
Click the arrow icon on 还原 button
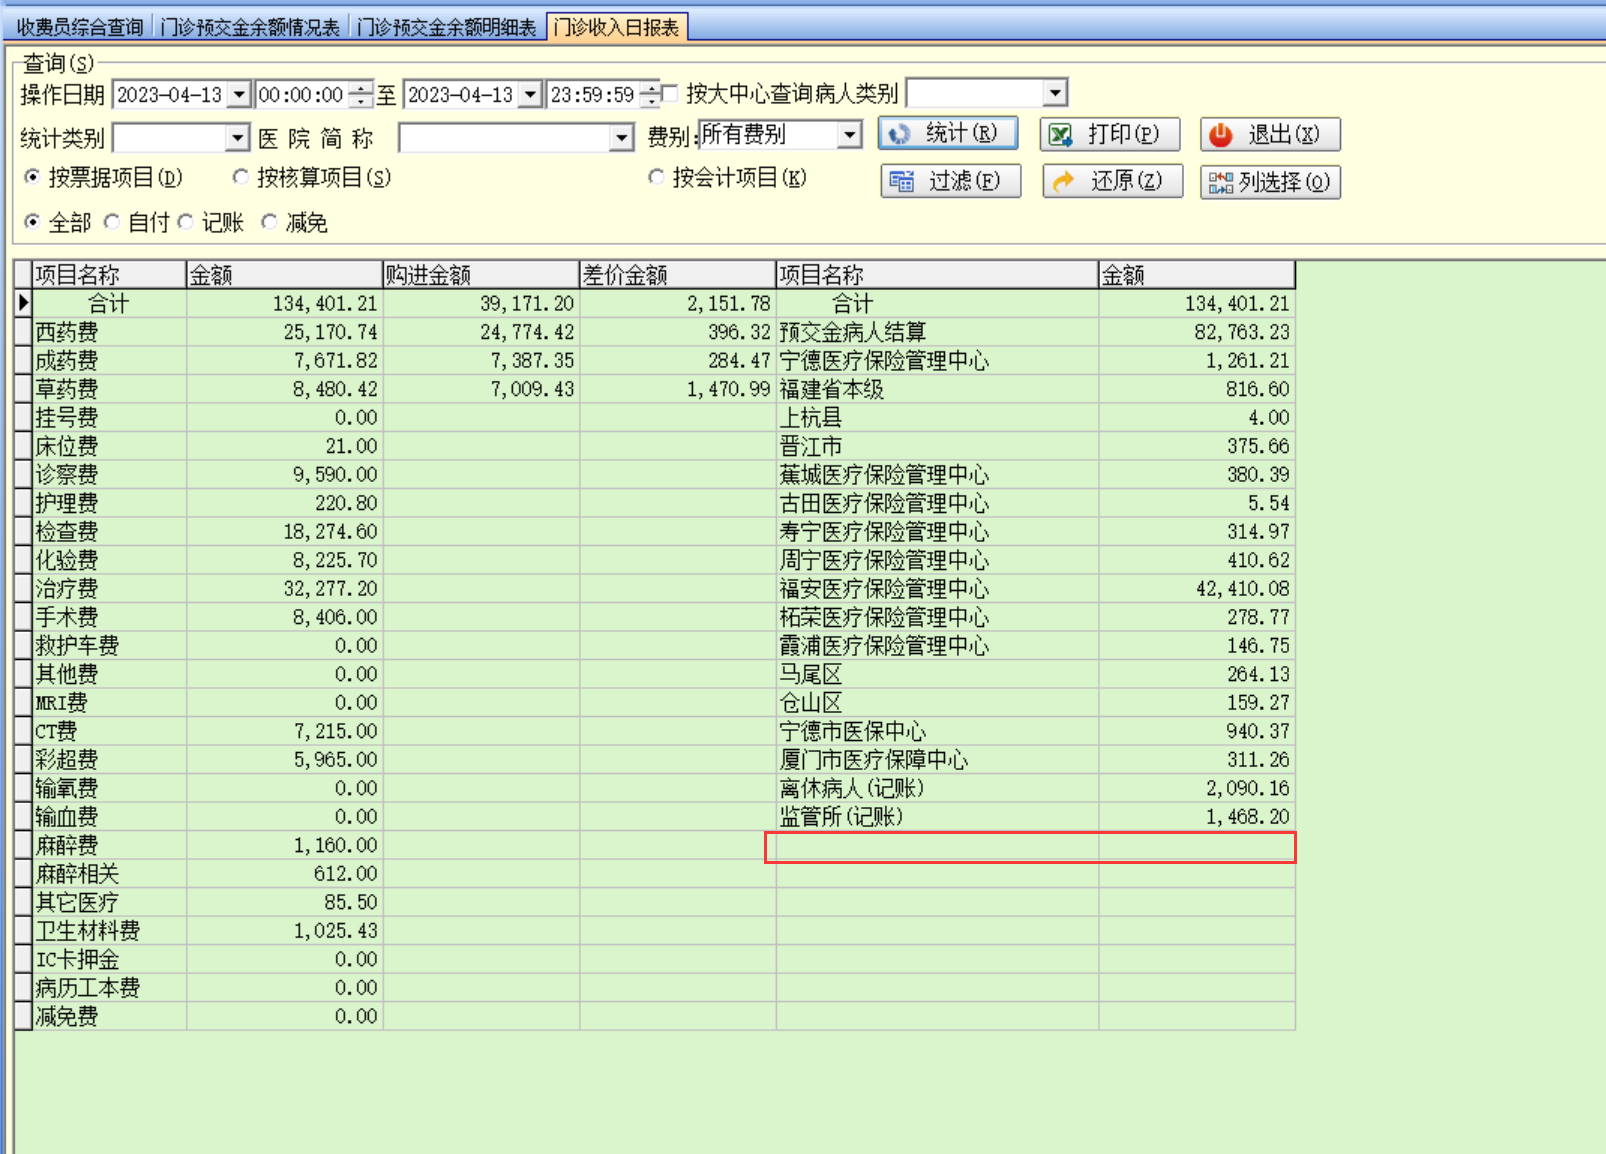pyautogui.click(x=1063, y=181)
